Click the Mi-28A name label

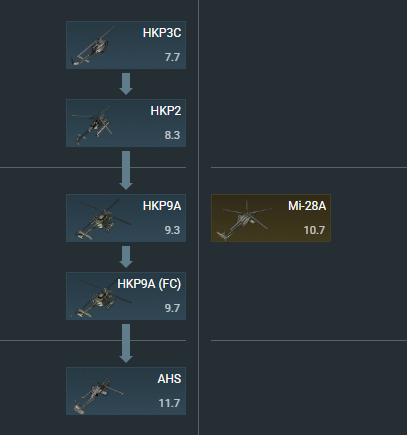[307, 206]
